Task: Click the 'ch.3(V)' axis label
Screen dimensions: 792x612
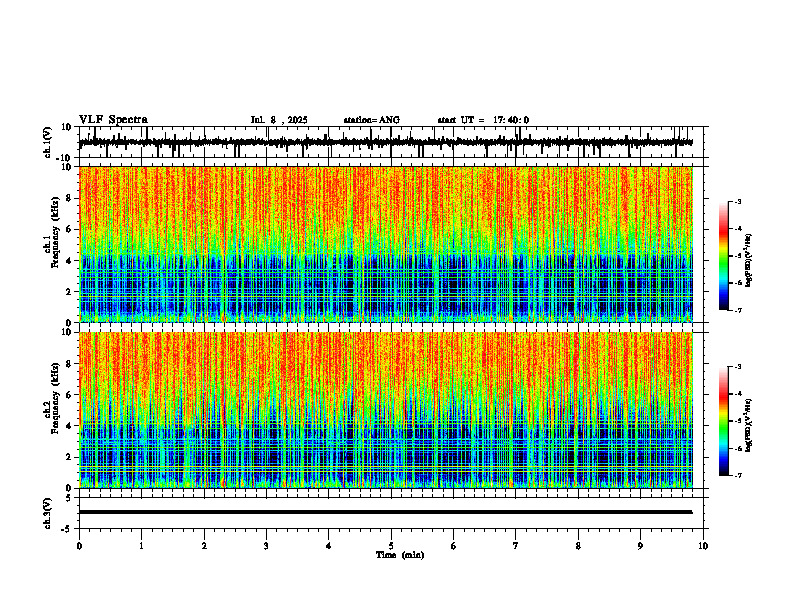Action: coord(48,514)
